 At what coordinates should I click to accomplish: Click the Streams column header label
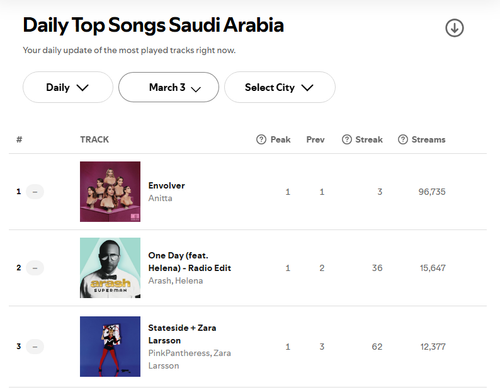(428, 140)
